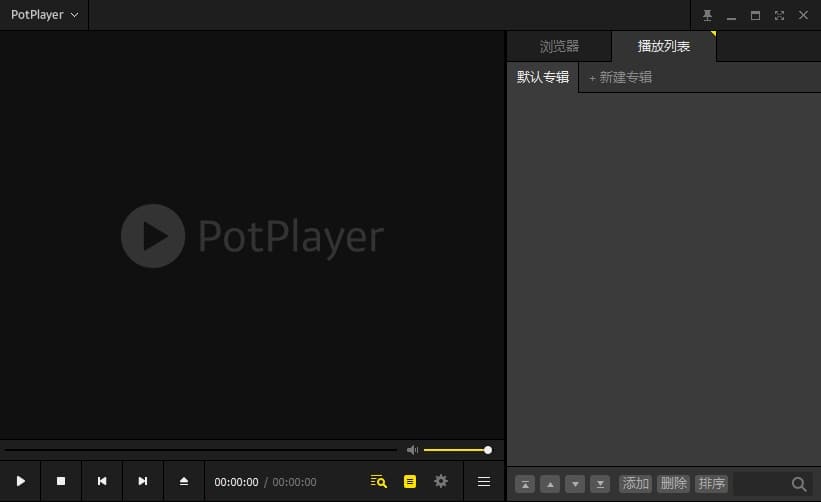
Task: Open the hamburger menu in control bar
Action: pyautogui.click(x=484, y=481)
